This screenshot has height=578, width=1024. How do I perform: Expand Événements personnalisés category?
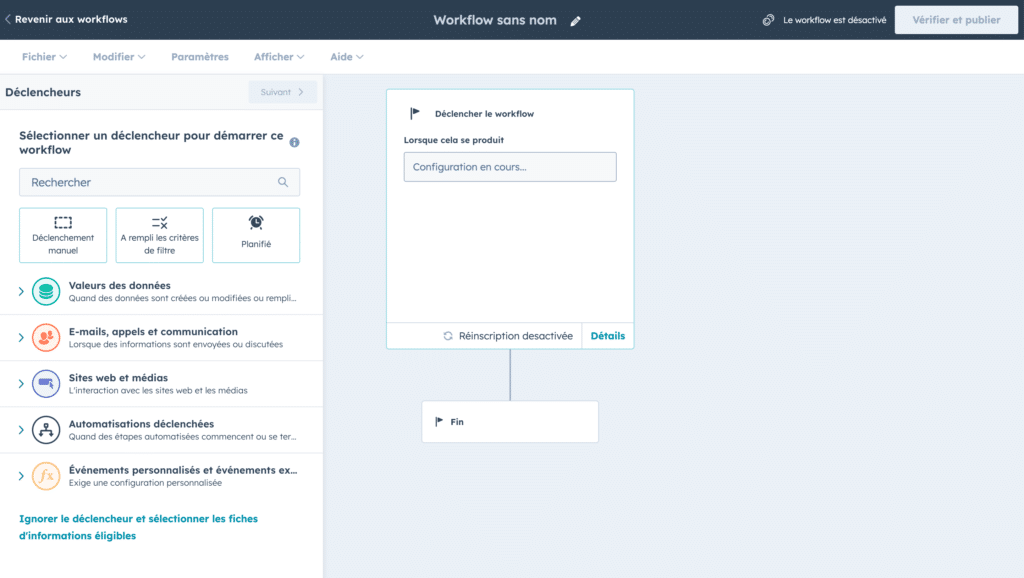(x=21, y=476)
